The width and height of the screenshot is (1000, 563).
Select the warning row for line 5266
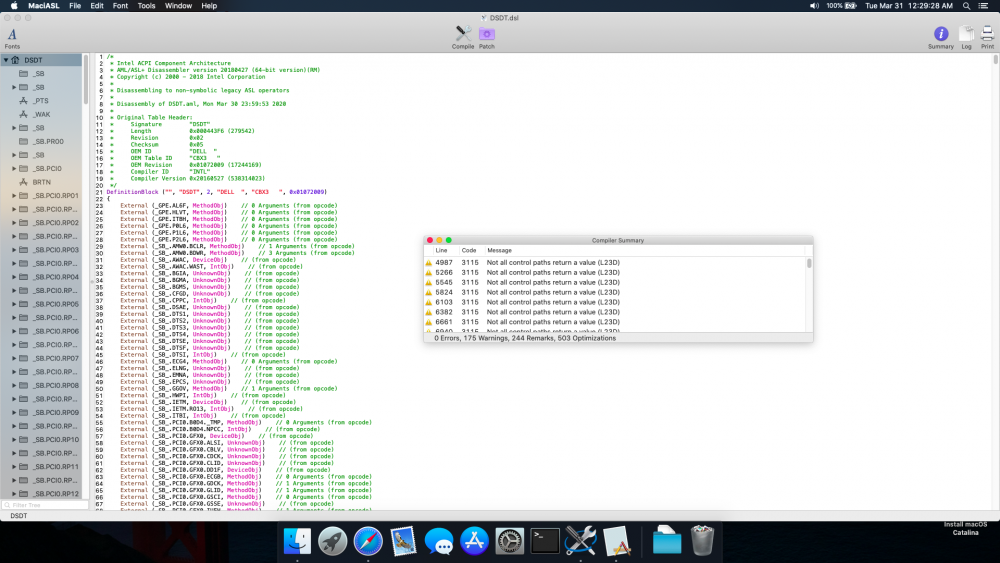[615, 272]
